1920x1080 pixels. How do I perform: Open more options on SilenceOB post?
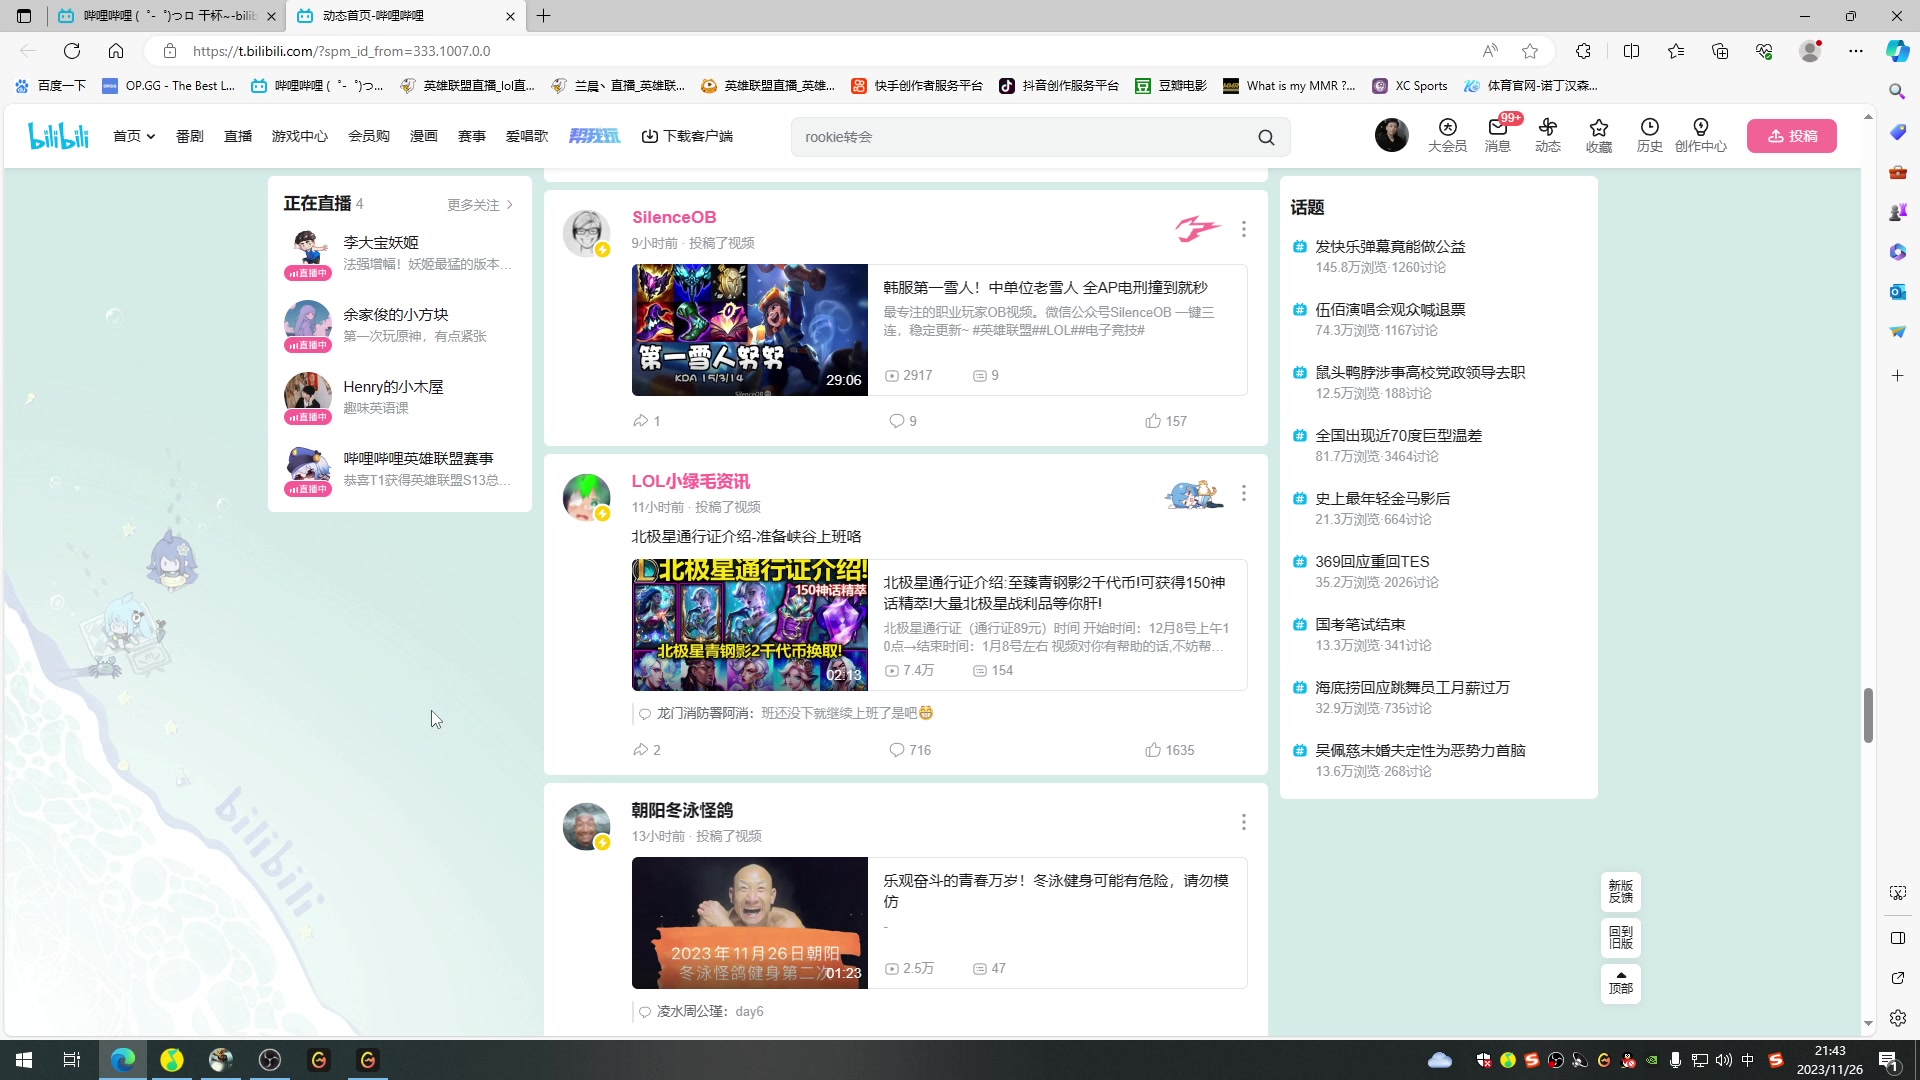[1243, 229]
